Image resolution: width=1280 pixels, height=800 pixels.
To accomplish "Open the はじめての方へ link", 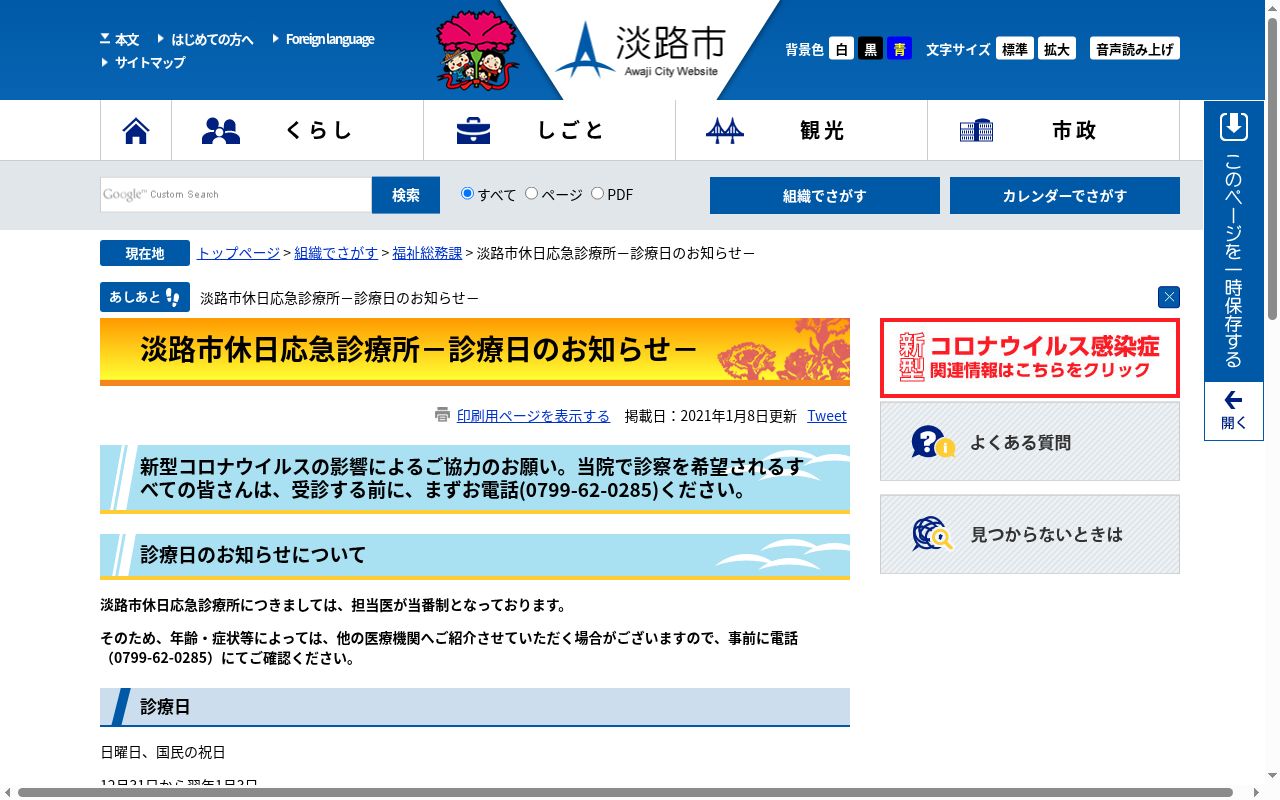I will click(x=212, y=39).
